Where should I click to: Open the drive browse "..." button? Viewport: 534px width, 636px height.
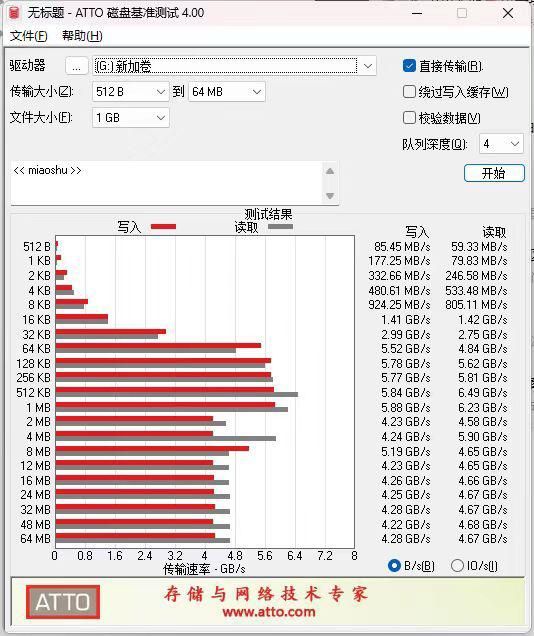77,66
